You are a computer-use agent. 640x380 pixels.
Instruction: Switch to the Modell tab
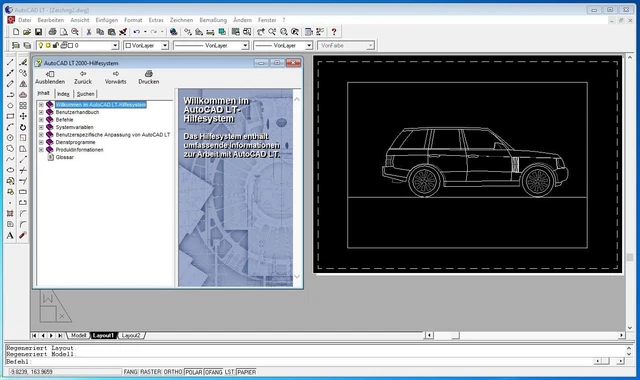(78, 336)
